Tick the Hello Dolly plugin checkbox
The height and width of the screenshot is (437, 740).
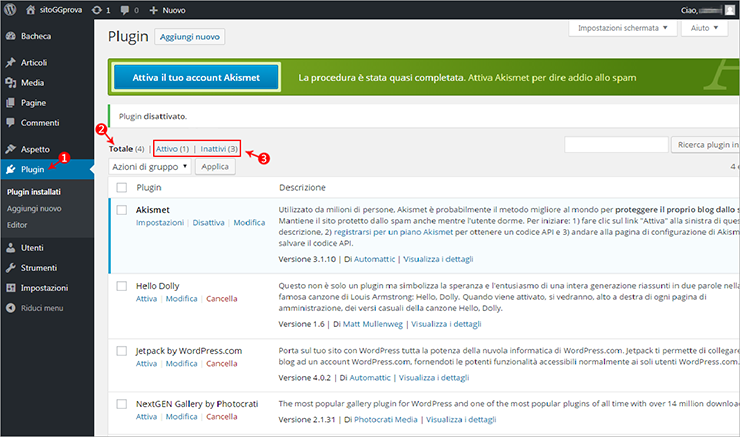click(122, 286)
